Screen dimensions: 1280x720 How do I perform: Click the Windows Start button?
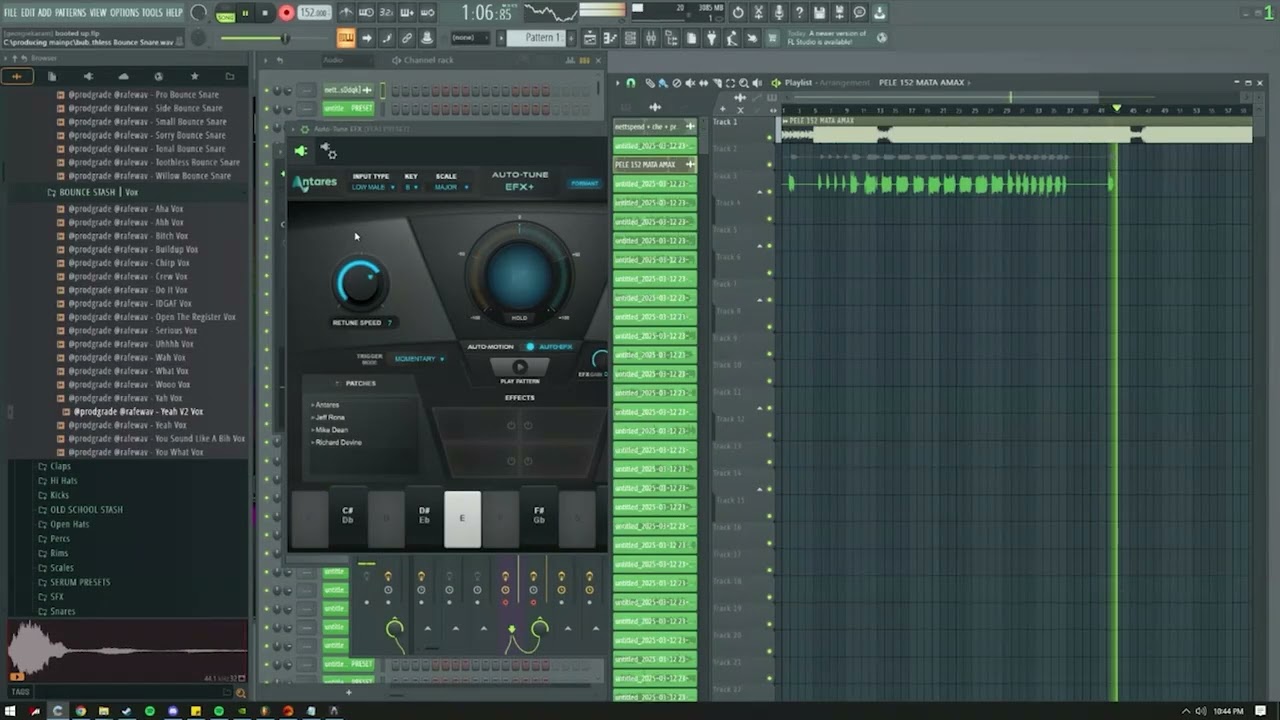(11, 711)
